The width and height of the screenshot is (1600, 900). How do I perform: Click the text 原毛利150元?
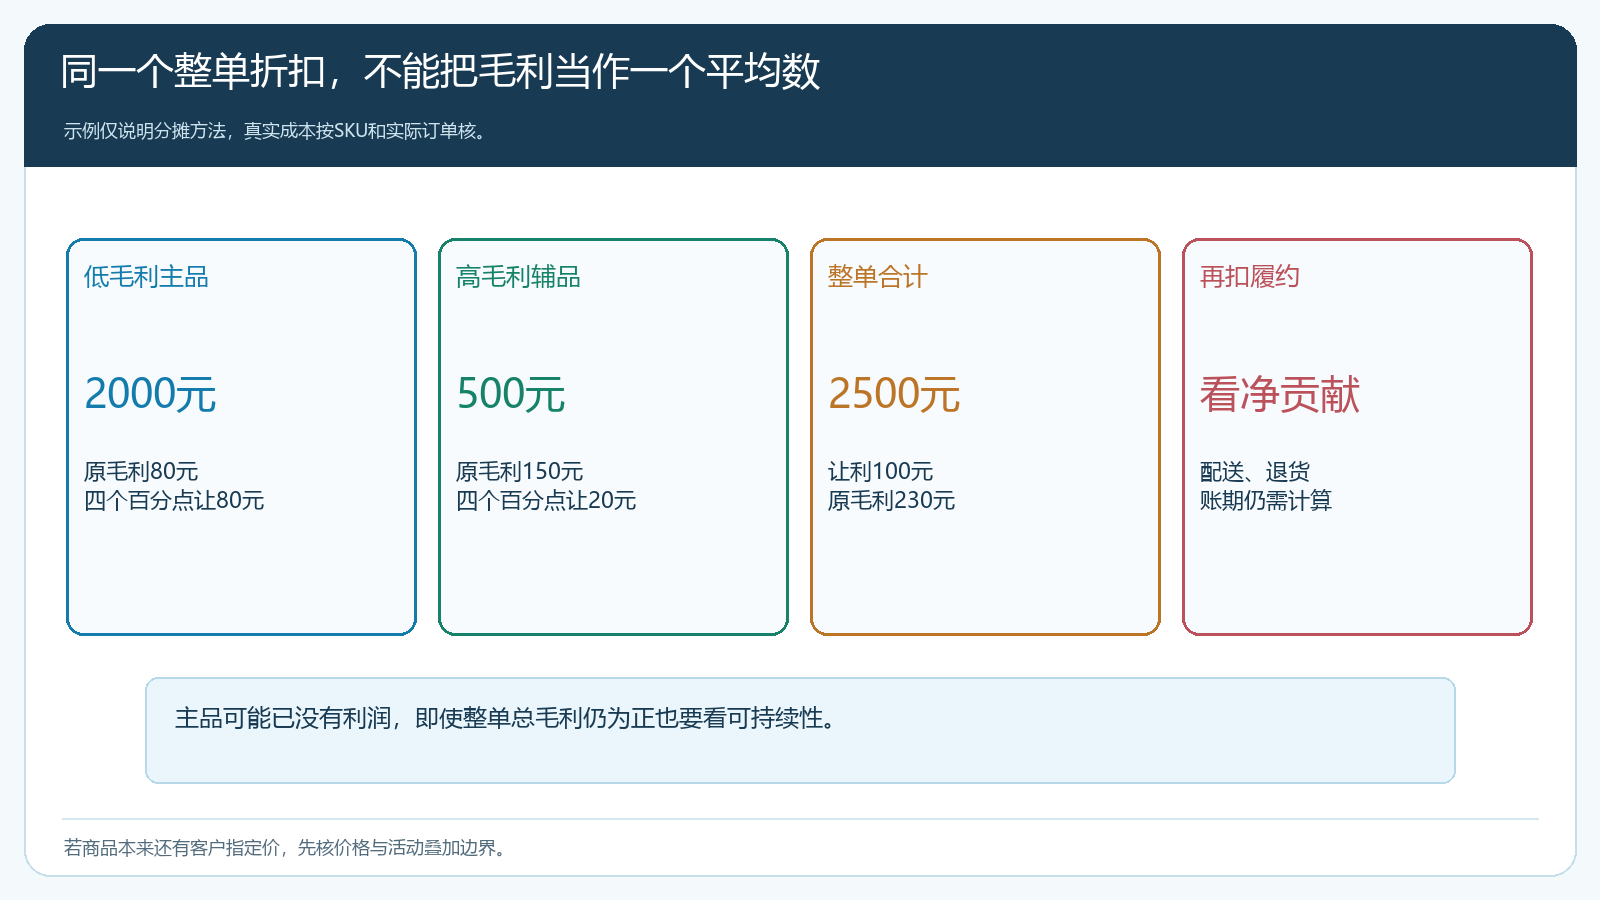tap(519, 471)
